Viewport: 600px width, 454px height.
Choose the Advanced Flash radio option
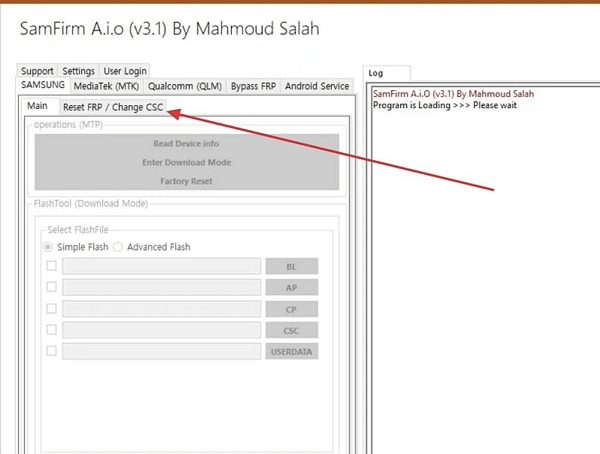(x=118, y=247)
